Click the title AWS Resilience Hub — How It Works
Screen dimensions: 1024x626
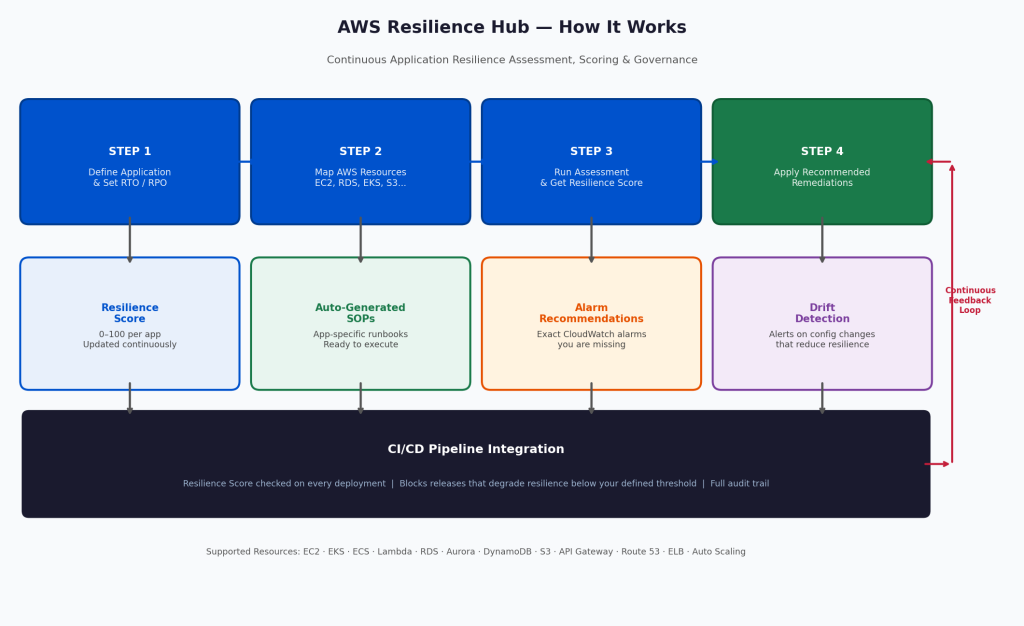[512, 27]
